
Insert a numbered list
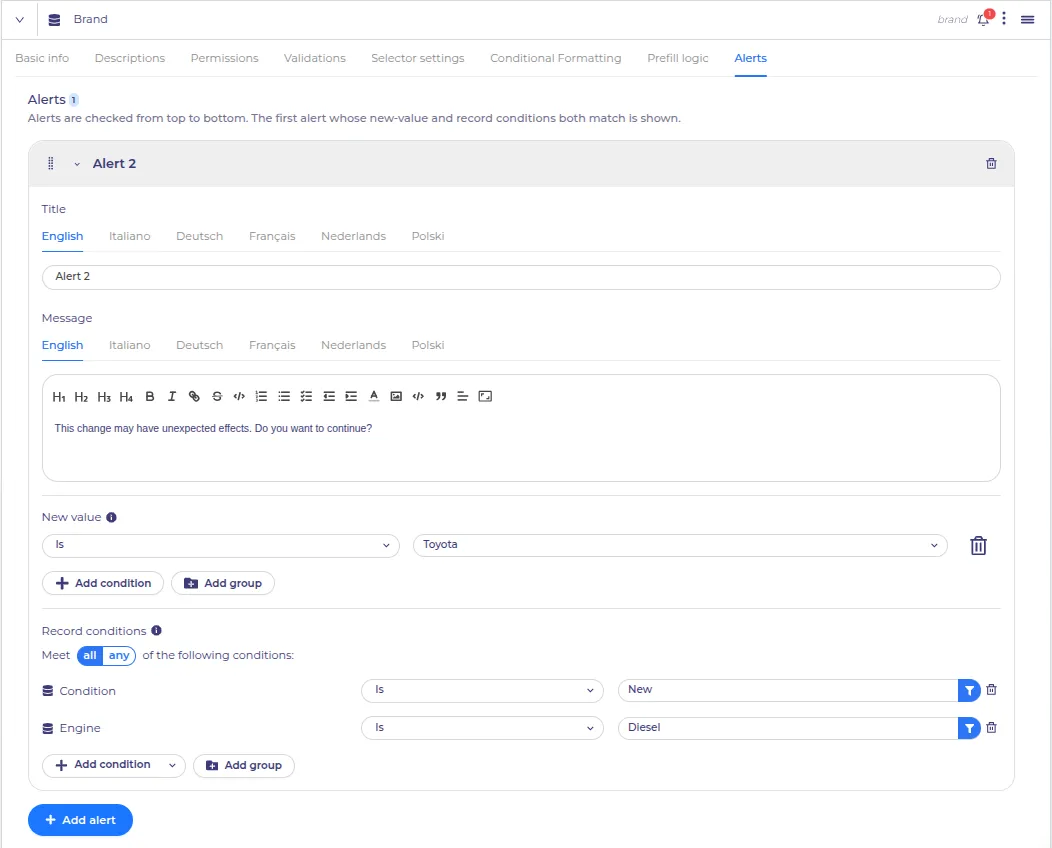tap(262, 396)
